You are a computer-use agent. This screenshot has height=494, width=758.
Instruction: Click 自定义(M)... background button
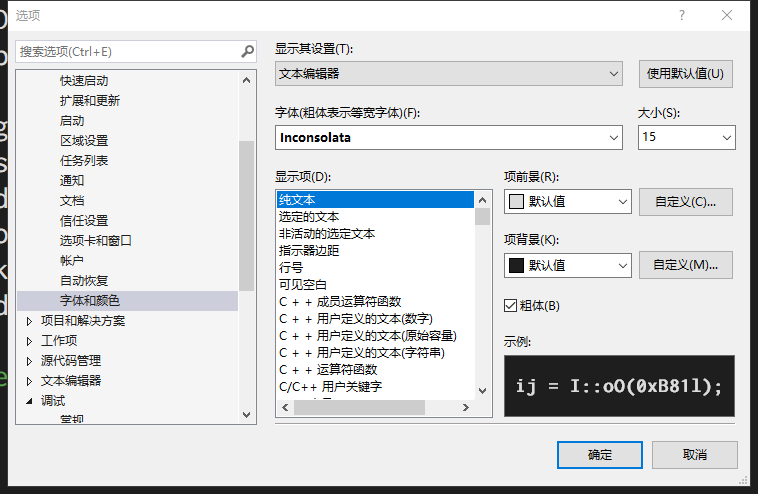[685, 265]
